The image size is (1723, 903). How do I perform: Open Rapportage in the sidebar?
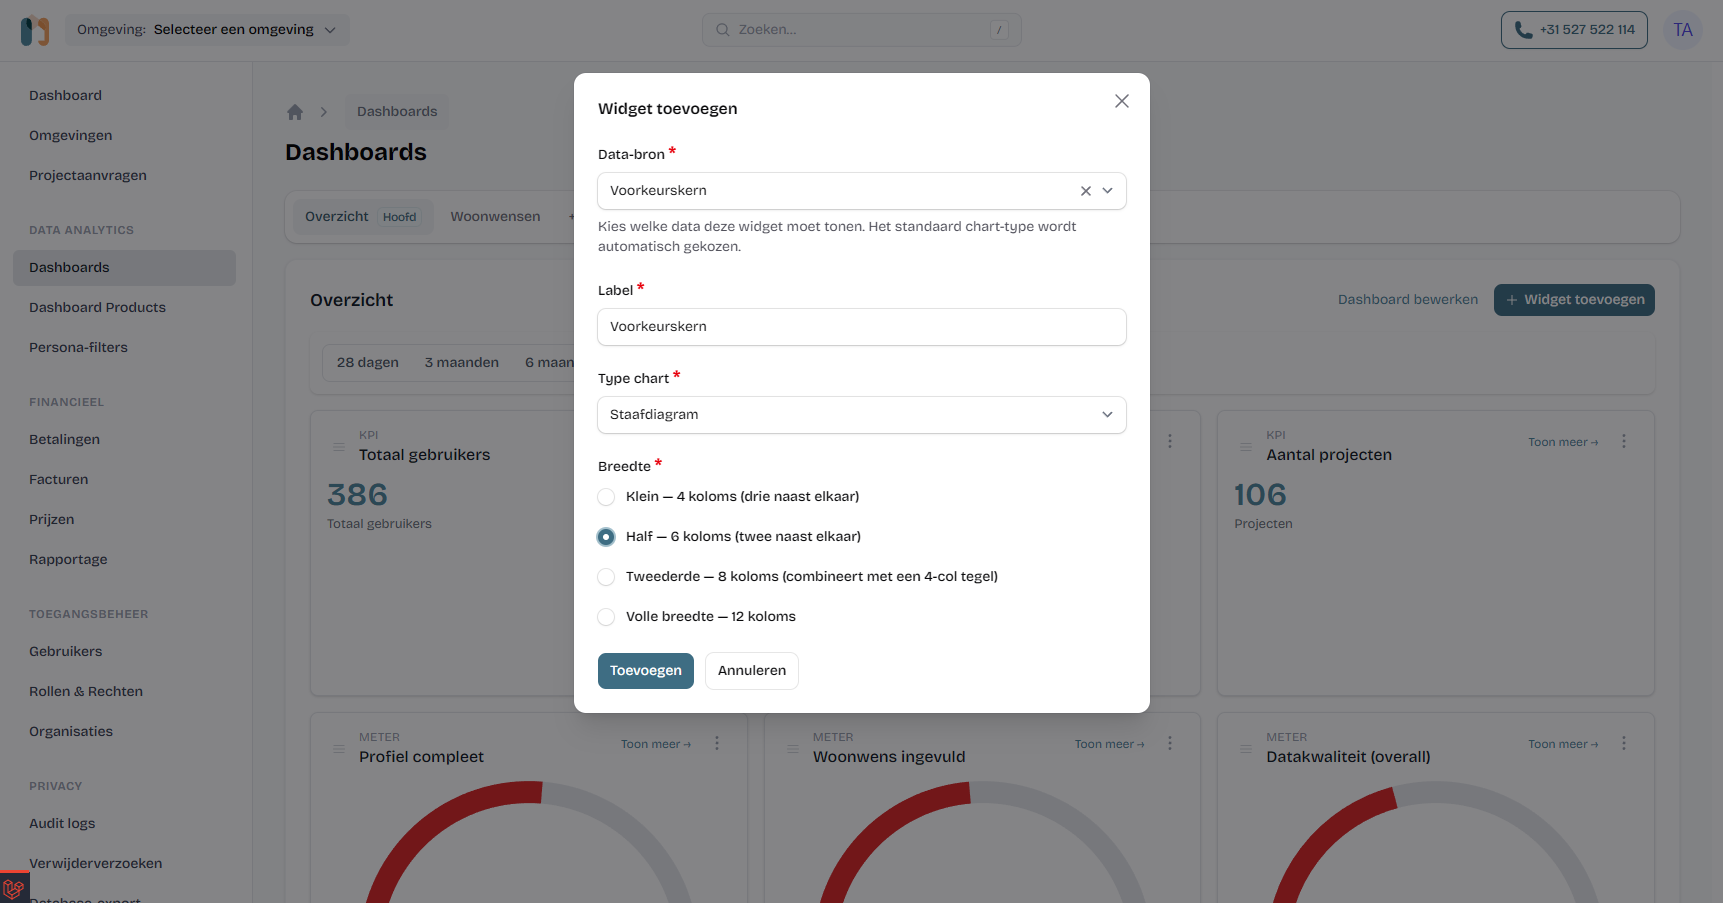pos(68,560)
